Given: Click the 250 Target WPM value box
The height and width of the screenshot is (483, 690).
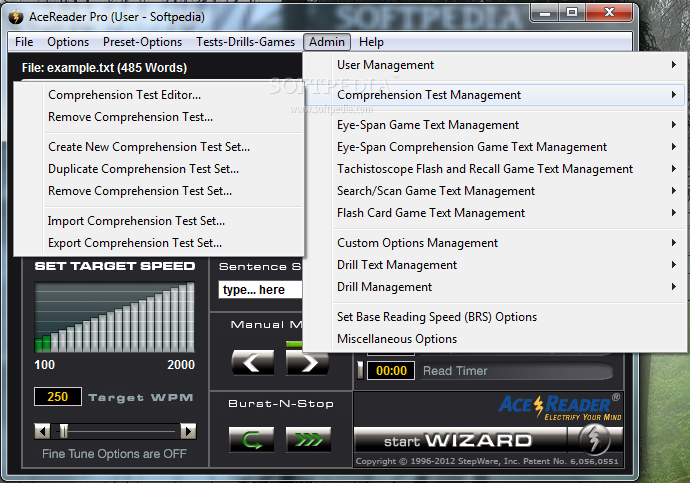Looking at the screenshot, I should (x=58, y=397).
